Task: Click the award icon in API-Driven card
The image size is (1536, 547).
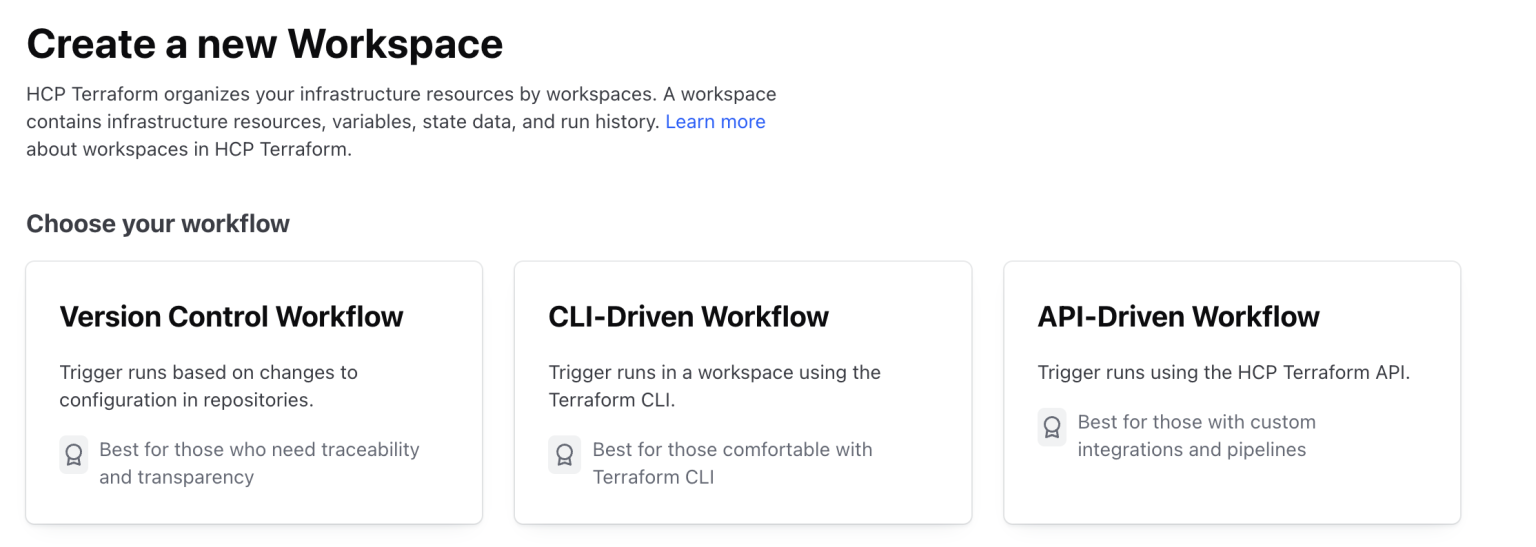Action: coord(1052,426)
